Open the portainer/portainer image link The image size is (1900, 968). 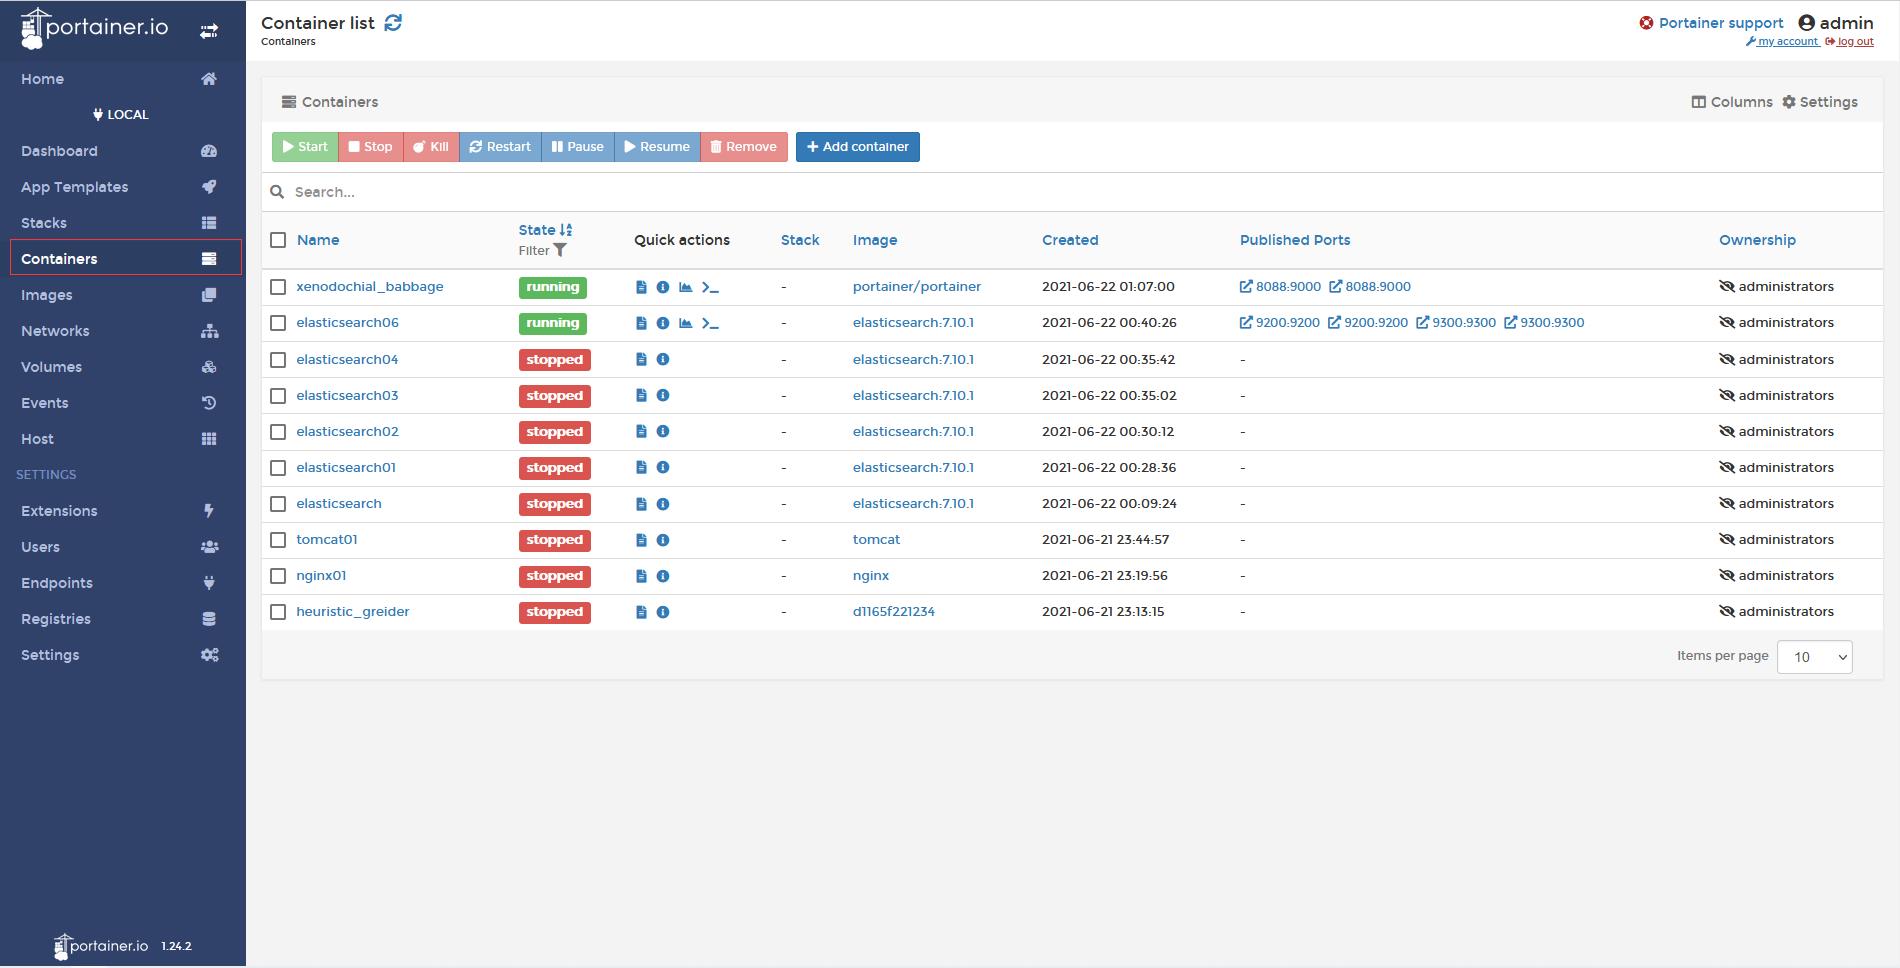point(917,287)
